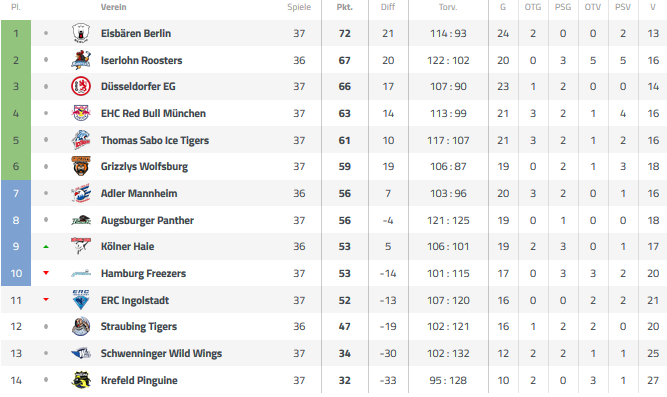Click the Iserlohn Roosters rooster logo
This screenshot has width=667, height=397.
(81, 60)
